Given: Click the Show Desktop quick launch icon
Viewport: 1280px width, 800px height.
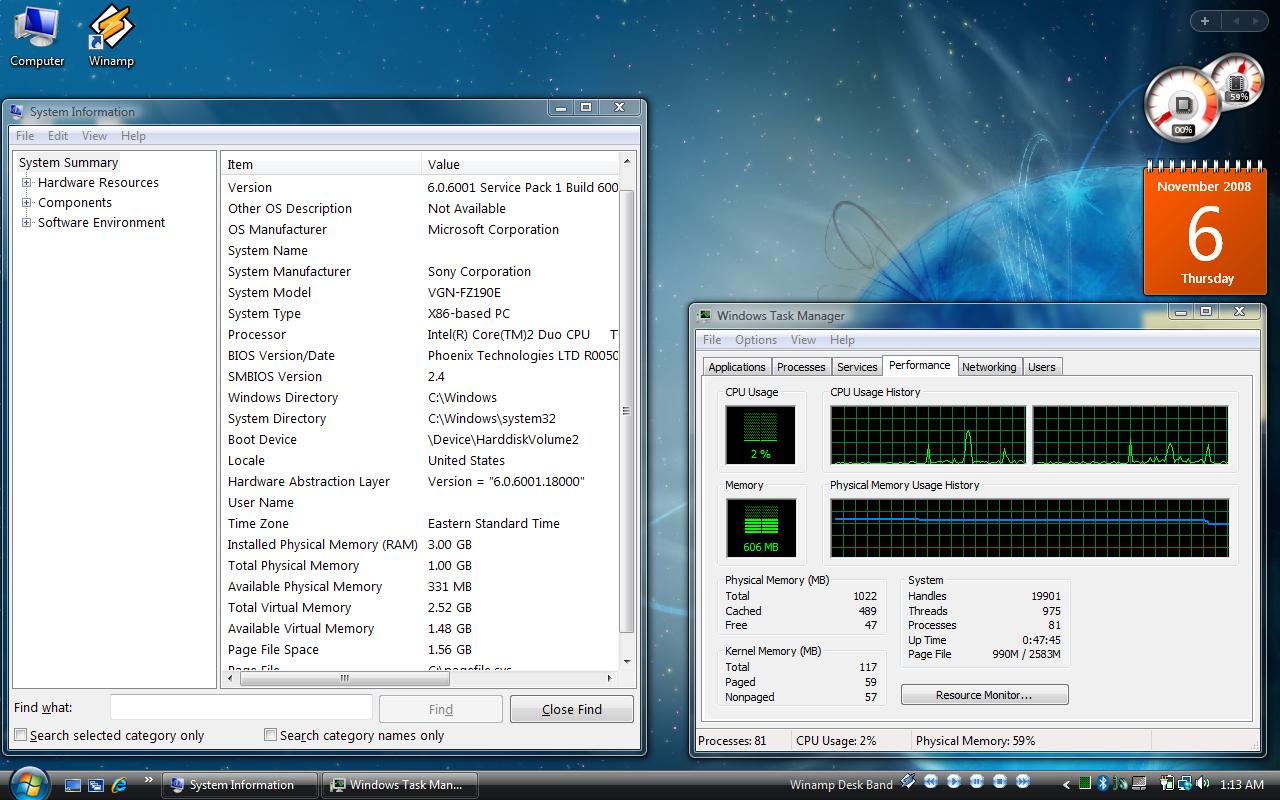Looking at the screenshot, I should (72, 785).
